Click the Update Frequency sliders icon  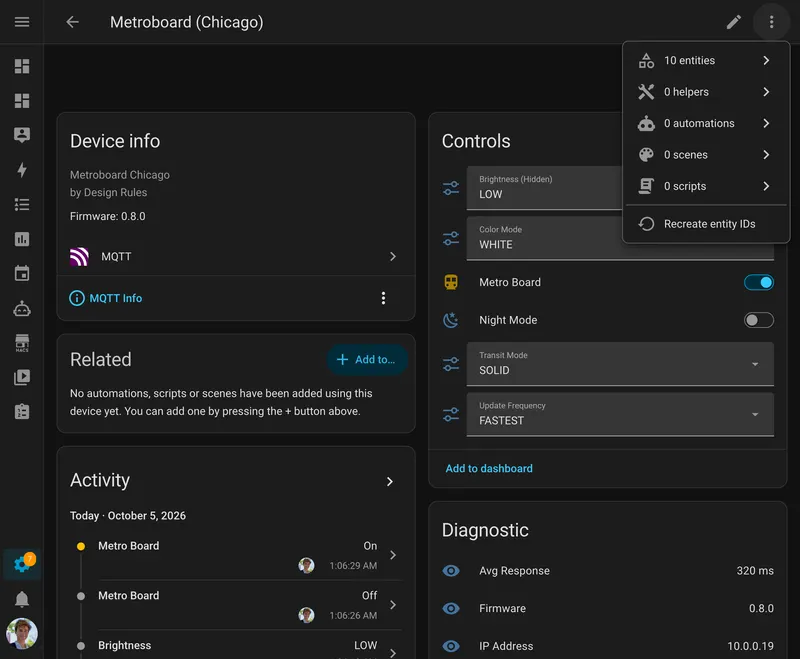point(451,414)
